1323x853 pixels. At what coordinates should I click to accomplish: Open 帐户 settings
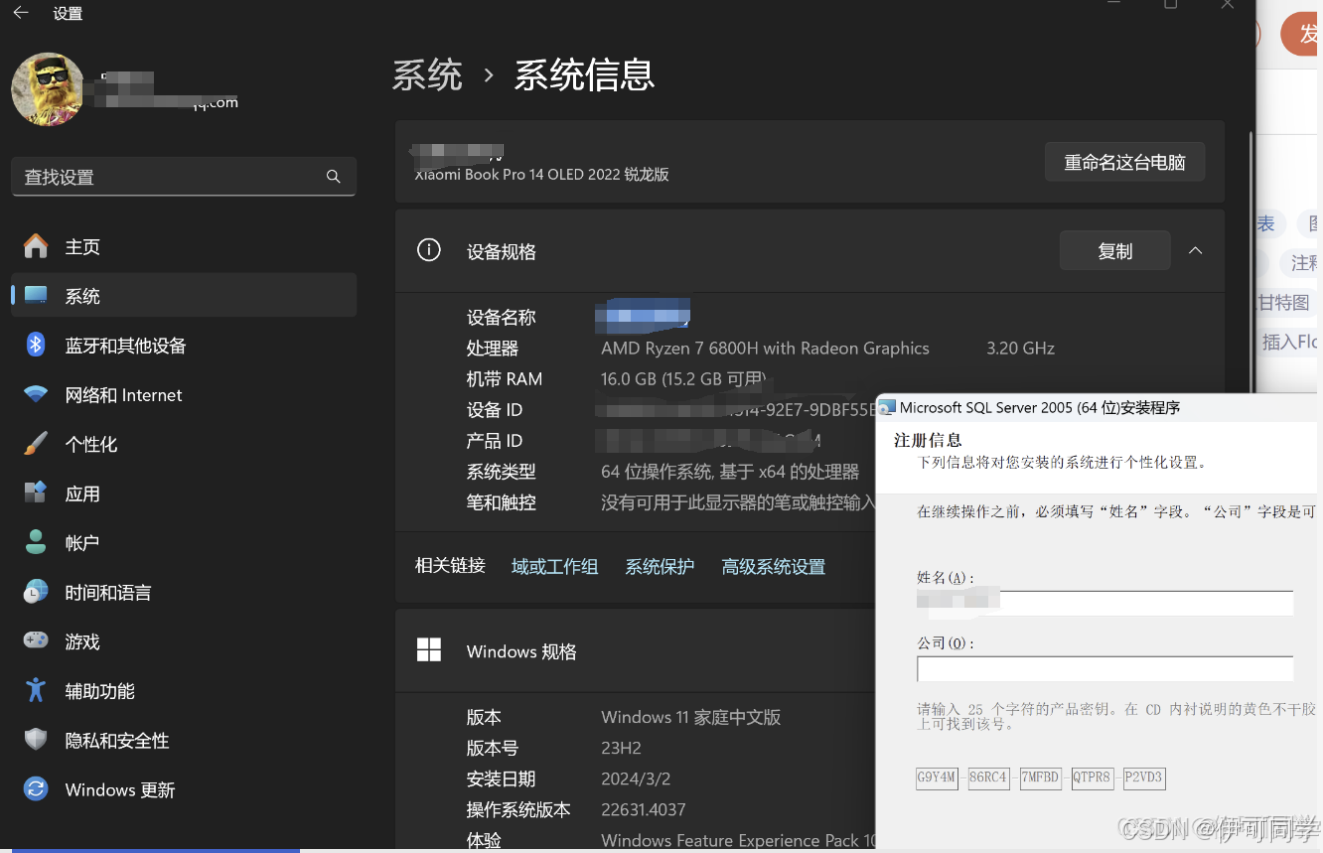pyautogui.click(x=183, y=542)
